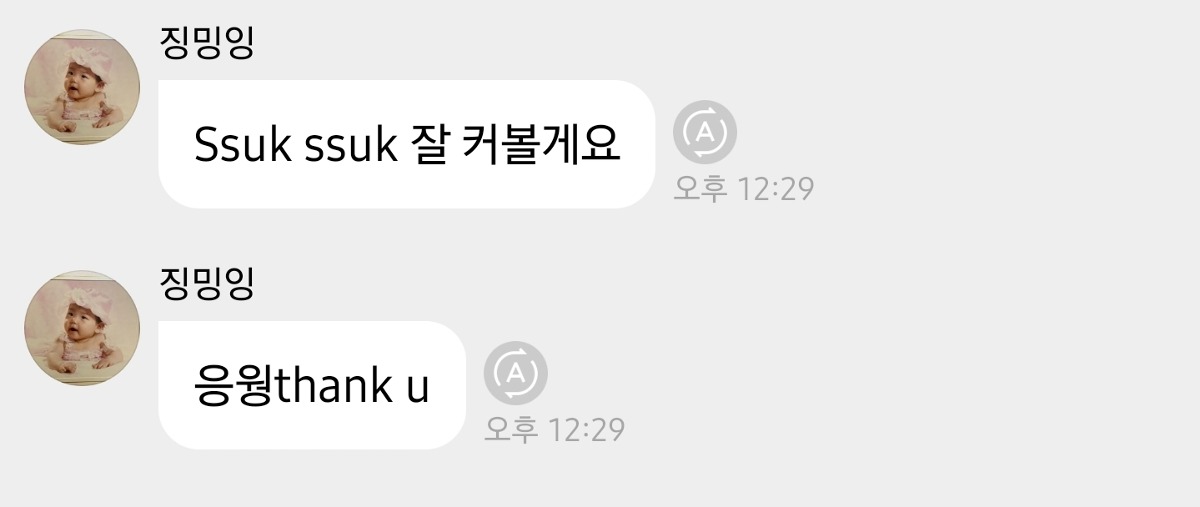Tap the translate icon beside 'Ssuk ssuk' message

tap(705, 132)
